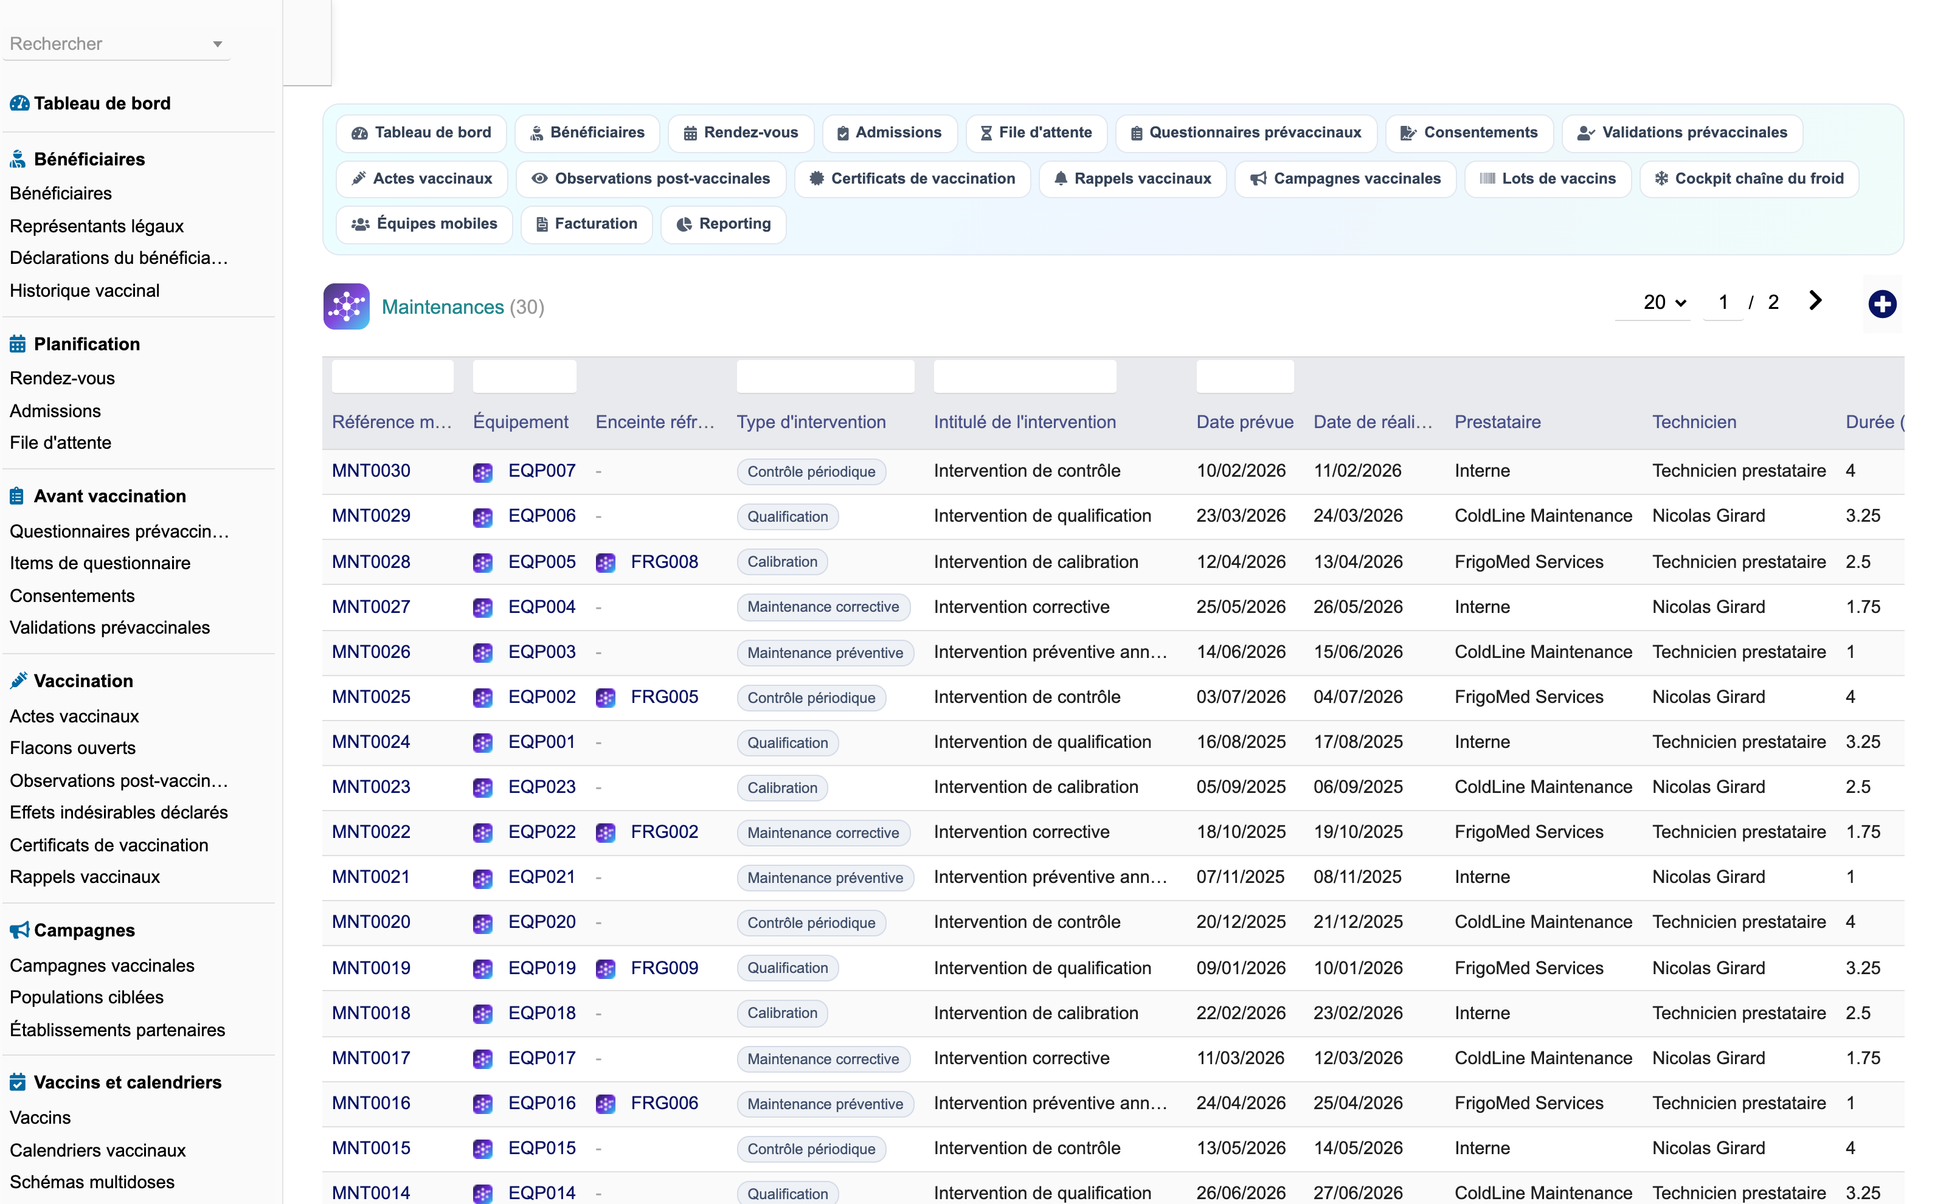This screenshot has height=1204, width=1946.
Task: Open Flacons ouverts in sidebar
Action: pos(73,748)
